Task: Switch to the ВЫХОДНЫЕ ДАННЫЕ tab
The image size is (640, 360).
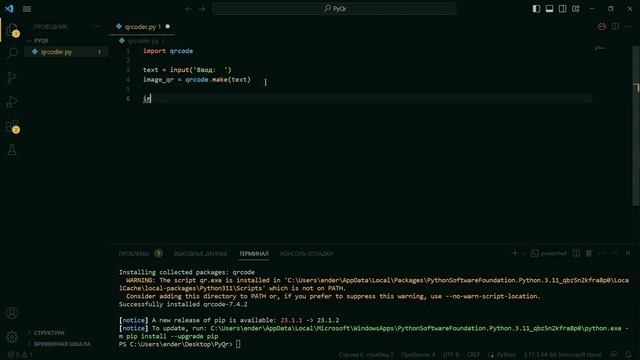Action: [x=200, y=253]
